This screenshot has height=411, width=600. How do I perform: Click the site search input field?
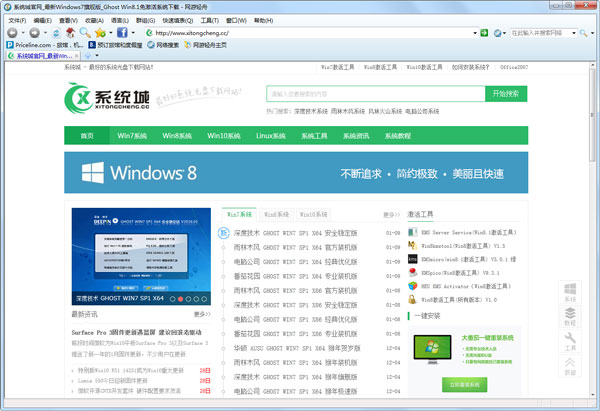click(x=376, y=94)
